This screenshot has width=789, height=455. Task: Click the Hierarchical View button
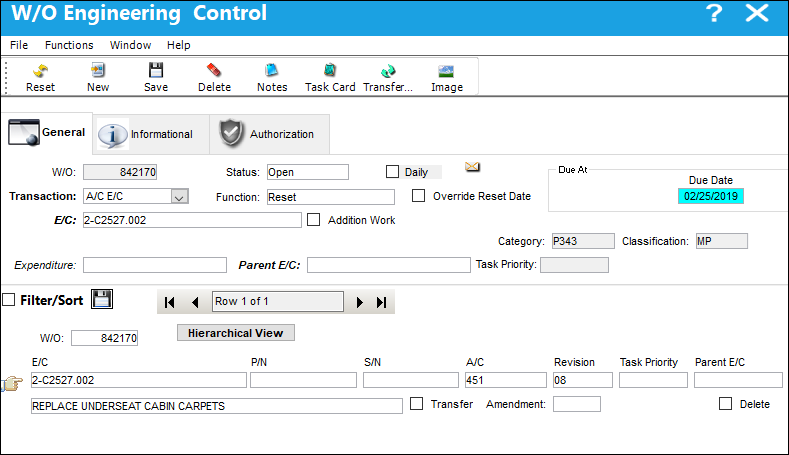click(235, 333)
